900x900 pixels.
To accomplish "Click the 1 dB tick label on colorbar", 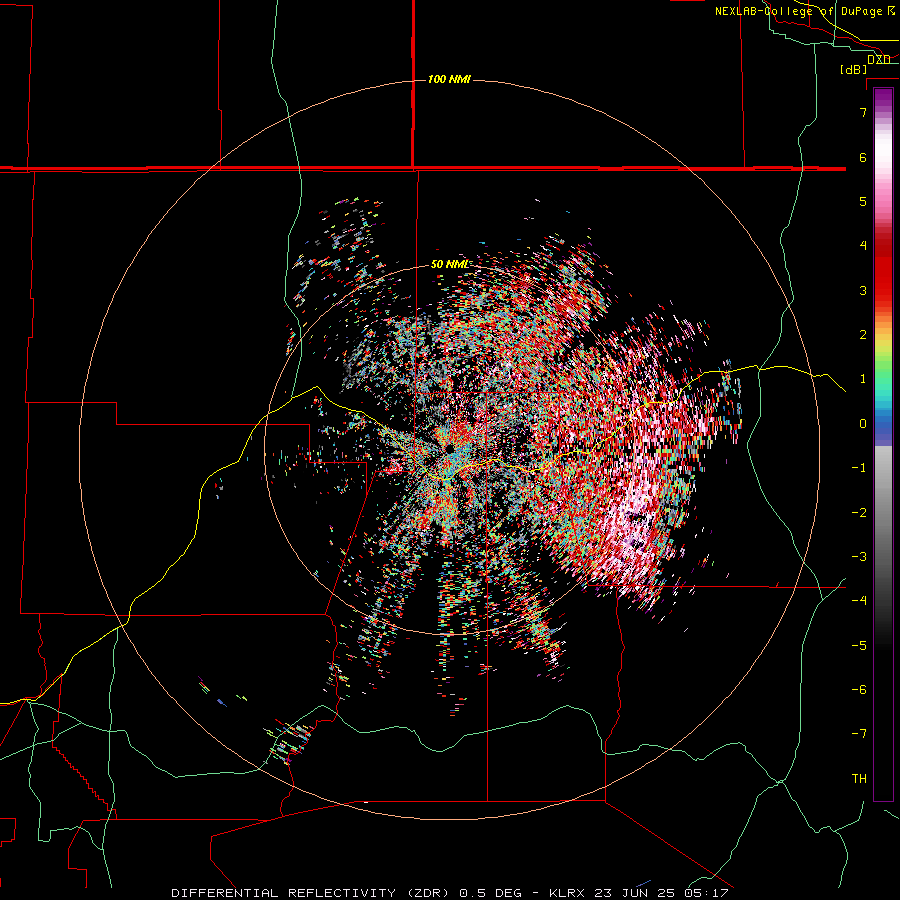I will (x=863, y=379).
